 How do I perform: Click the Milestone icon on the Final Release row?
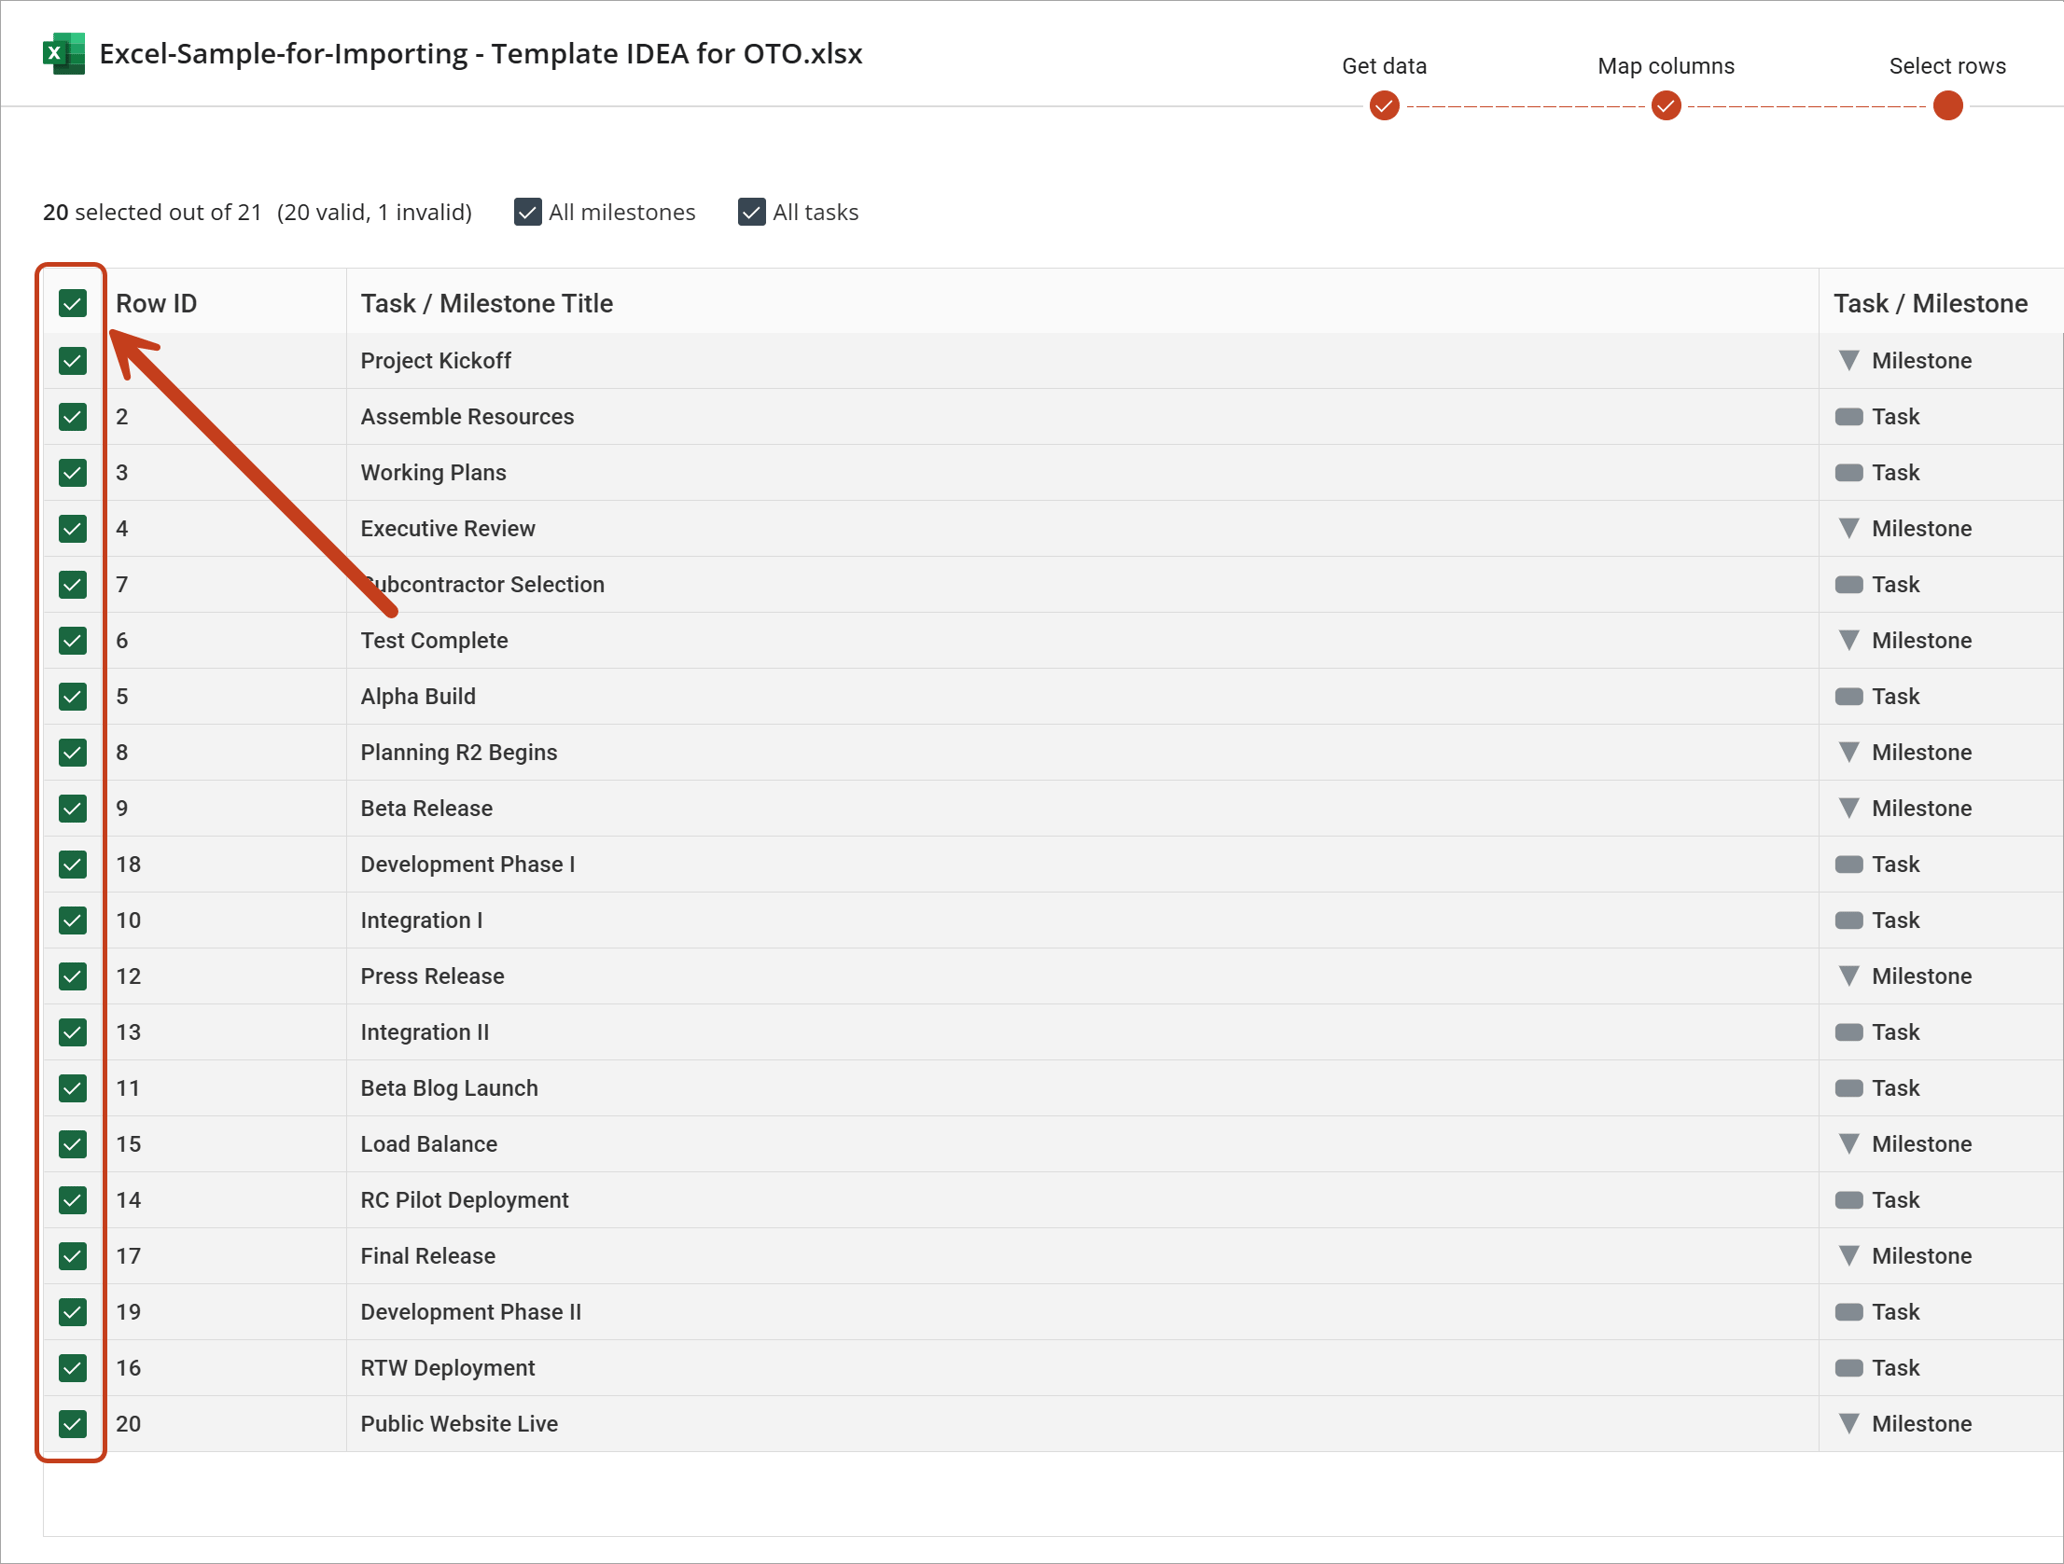click(x=1850, y=1256)
